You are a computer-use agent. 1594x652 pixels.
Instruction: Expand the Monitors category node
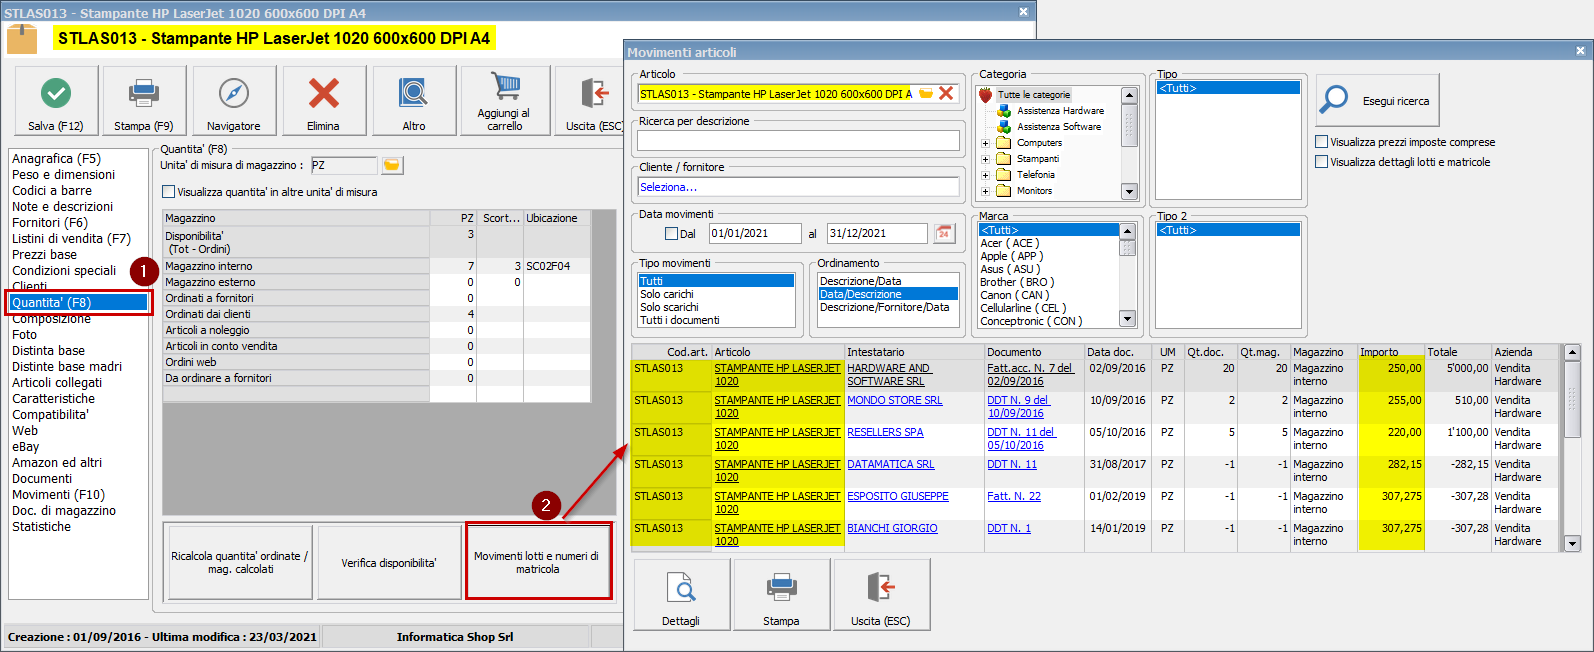(x=985, y=191)
